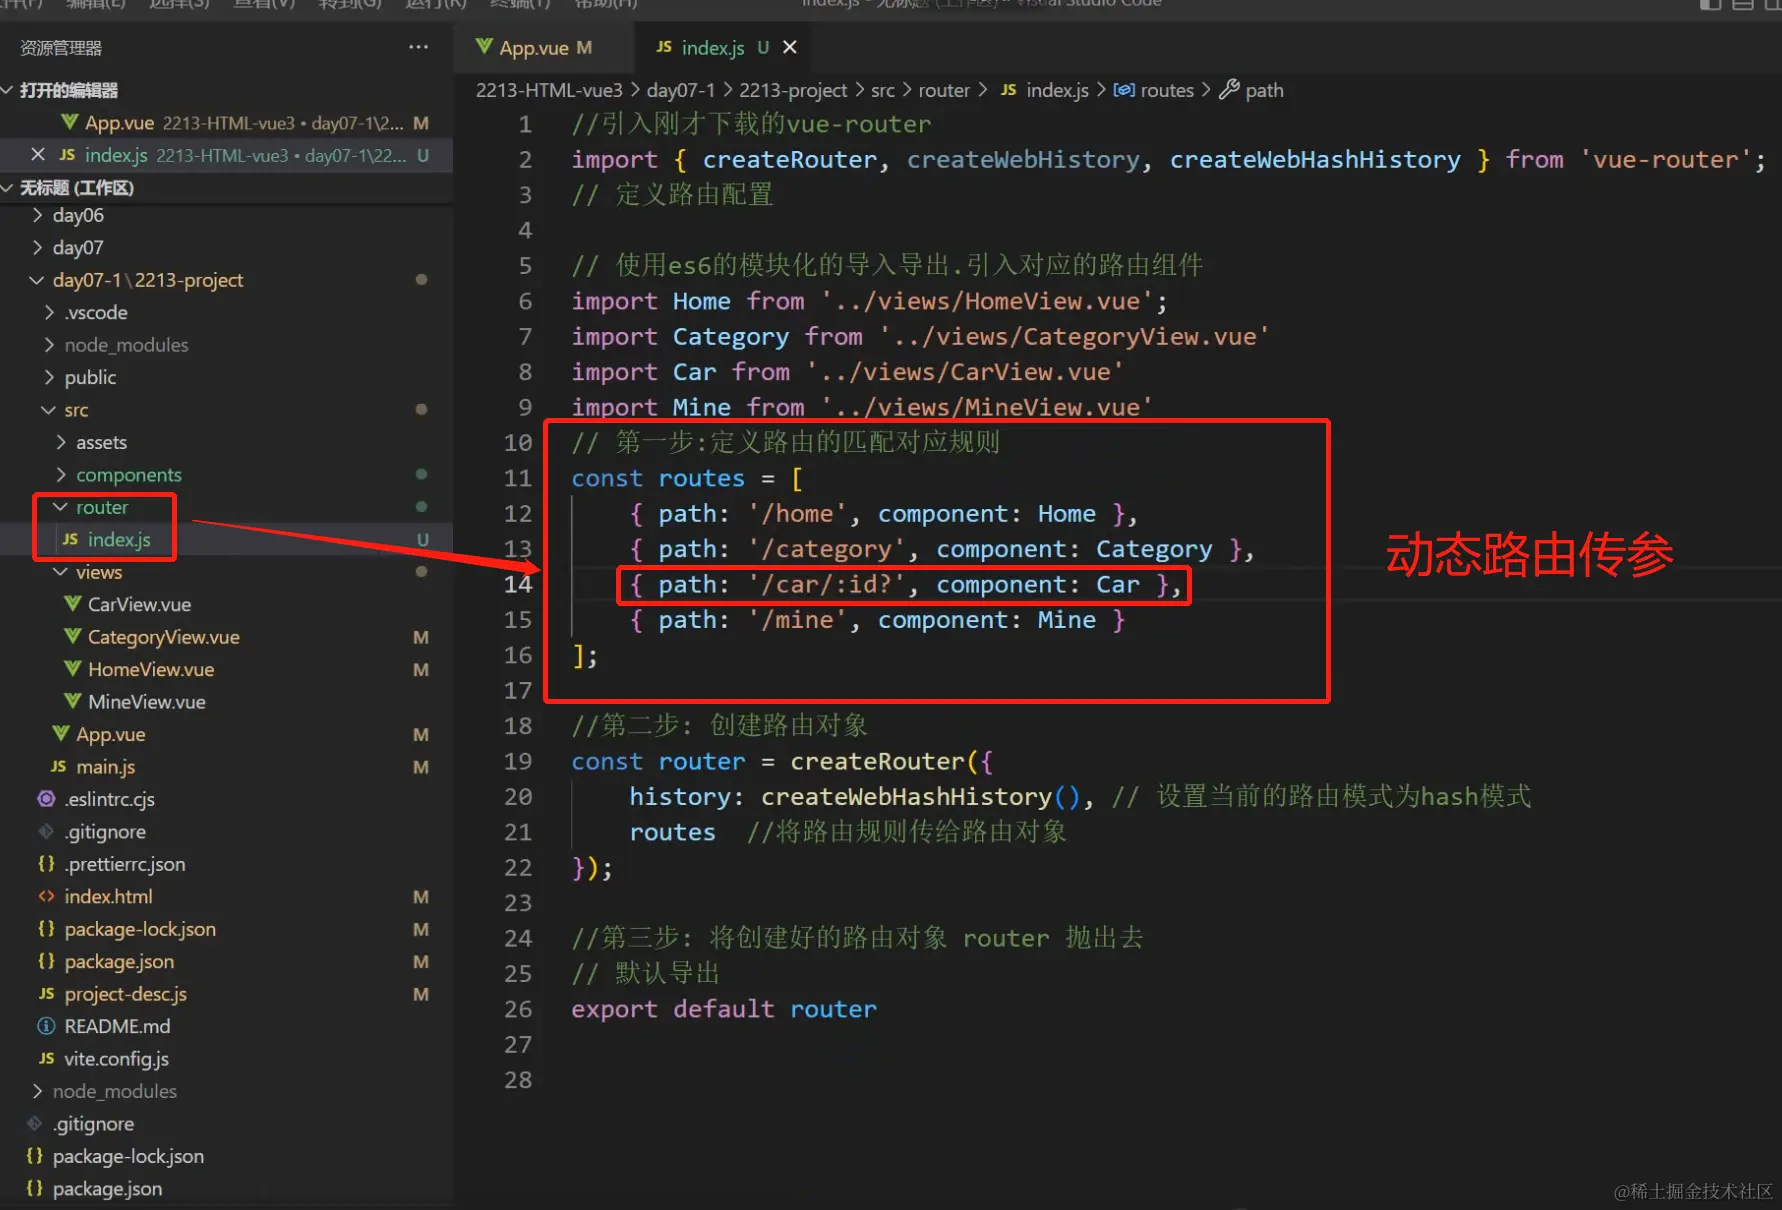
Task: Collapse the day07-1\2213-project folder
Action: click(38, 280)
